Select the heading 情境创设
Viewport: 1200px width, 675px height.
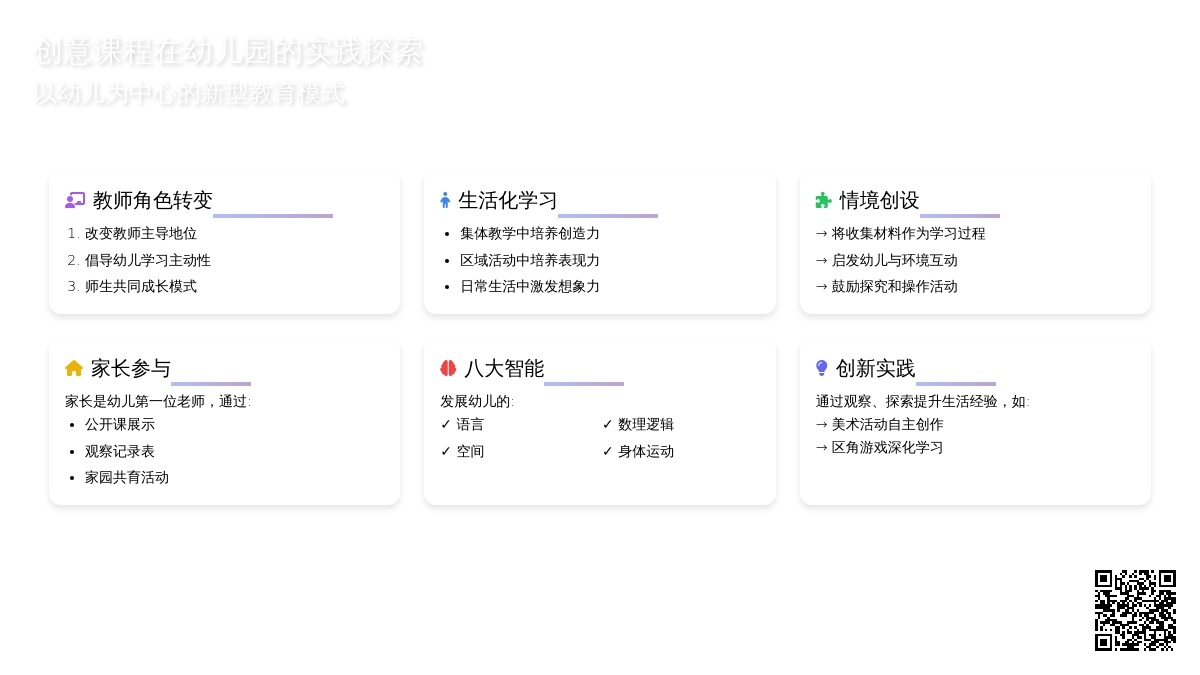click(x=879, y=200)
